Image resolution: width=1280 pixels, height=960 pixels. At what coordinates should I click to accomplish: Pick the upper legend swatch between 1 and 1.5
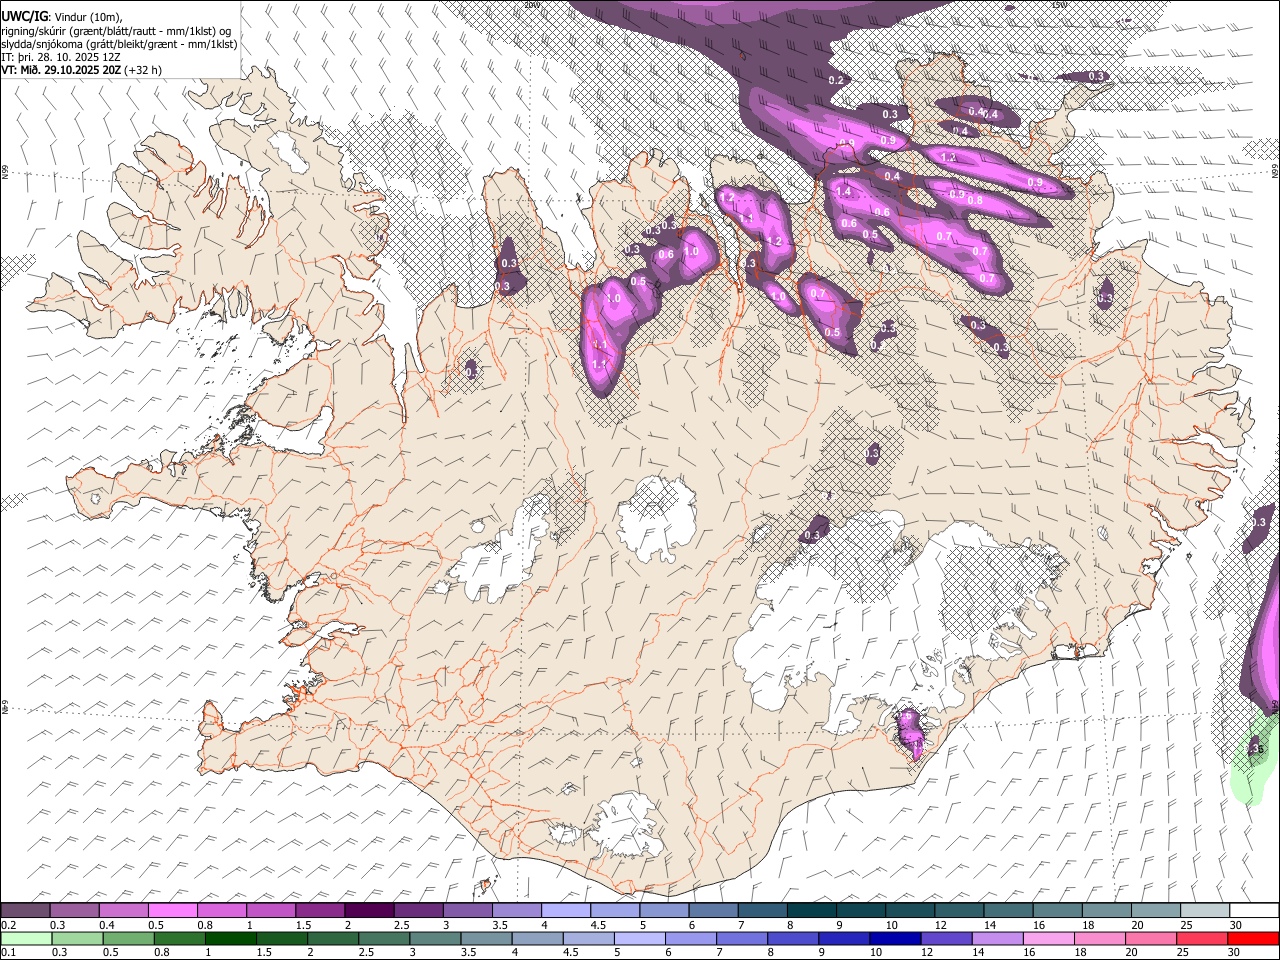pyautogui.click(x=271, y=911)
